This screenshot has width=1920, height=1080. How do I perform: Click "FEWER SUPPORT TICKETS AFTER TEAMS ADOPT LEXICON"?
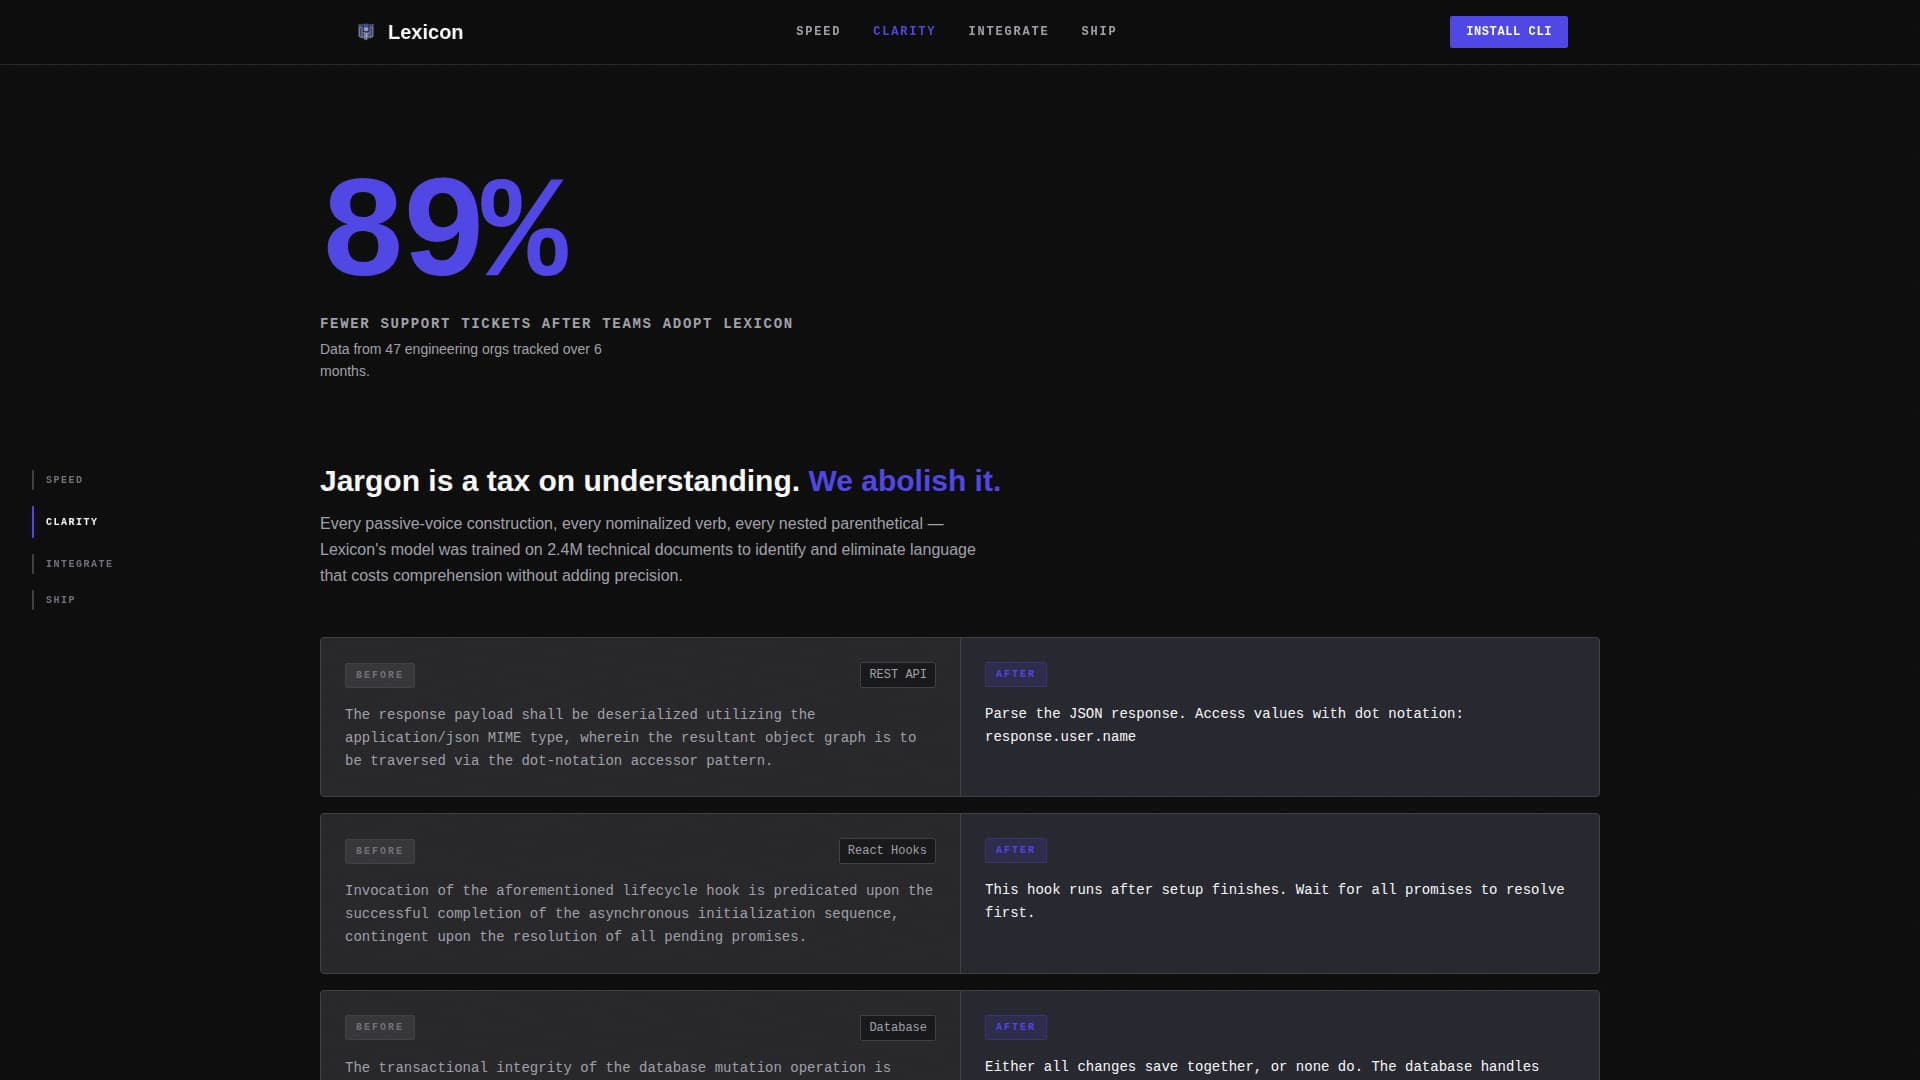556,324
